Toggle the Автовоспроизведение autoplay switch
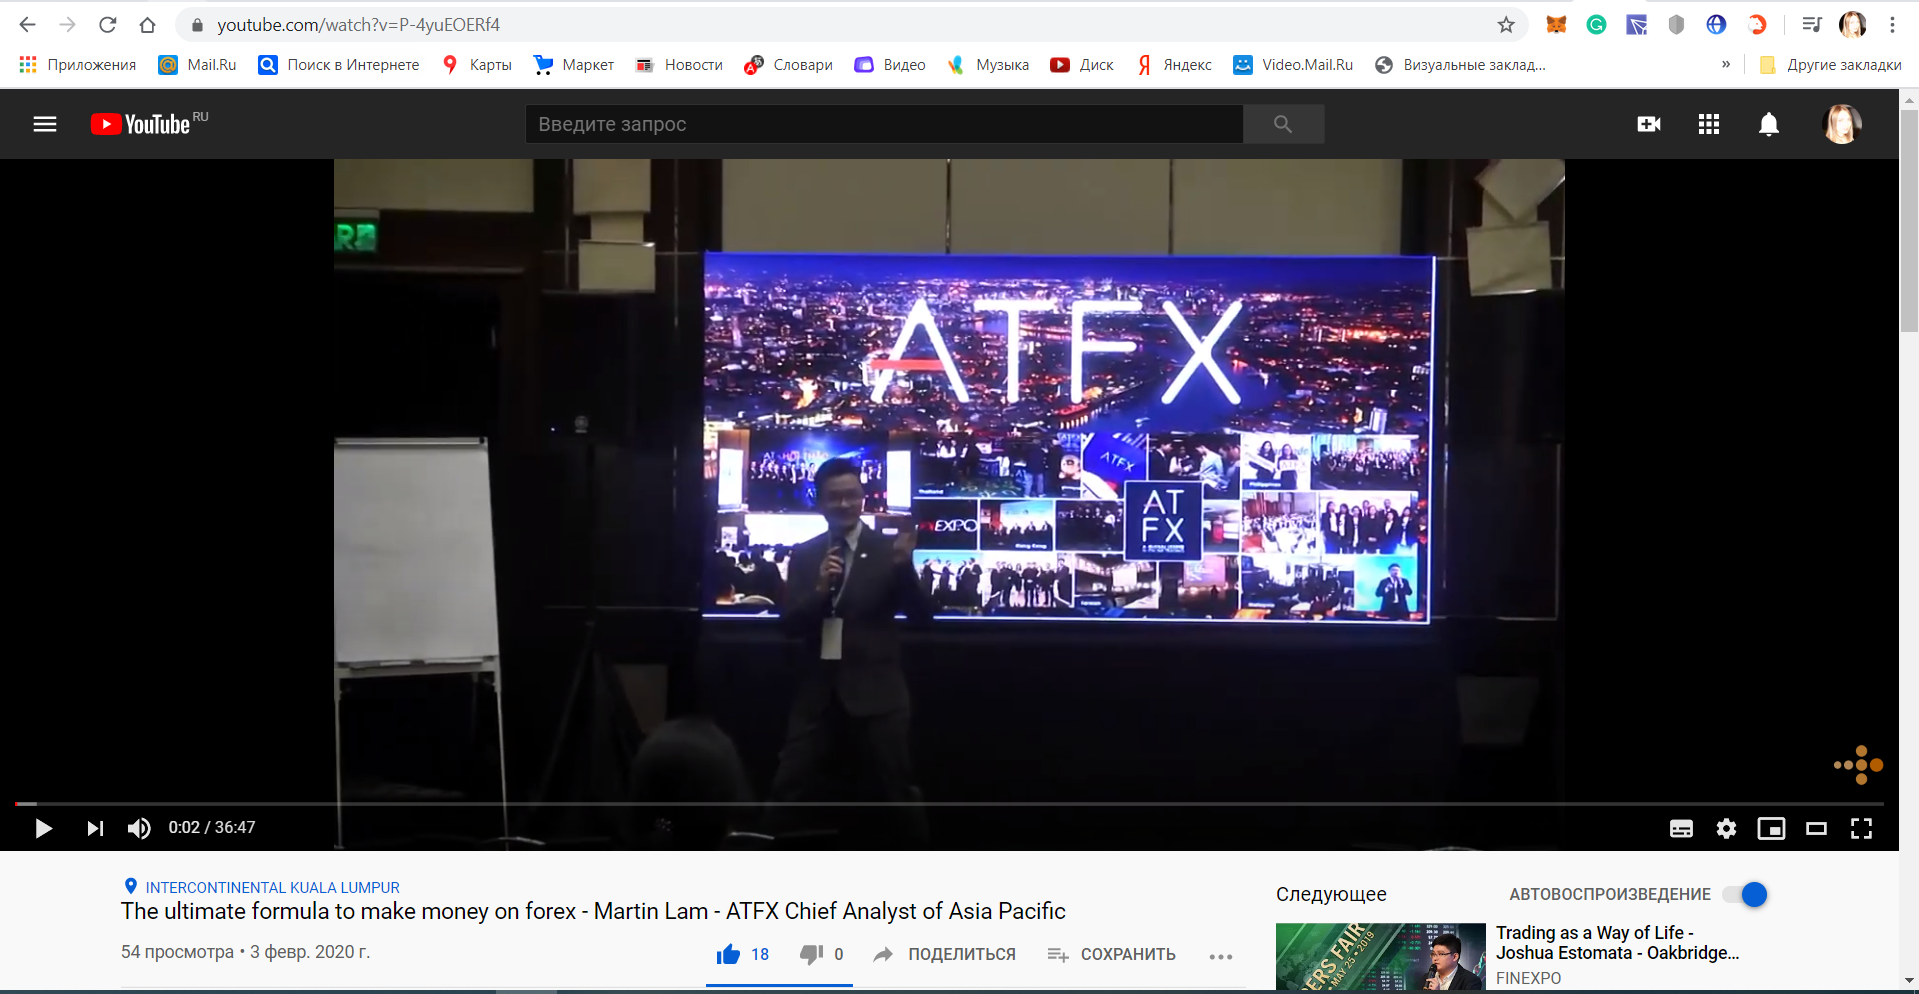 pyautogui.click(x=1745, y=894)
